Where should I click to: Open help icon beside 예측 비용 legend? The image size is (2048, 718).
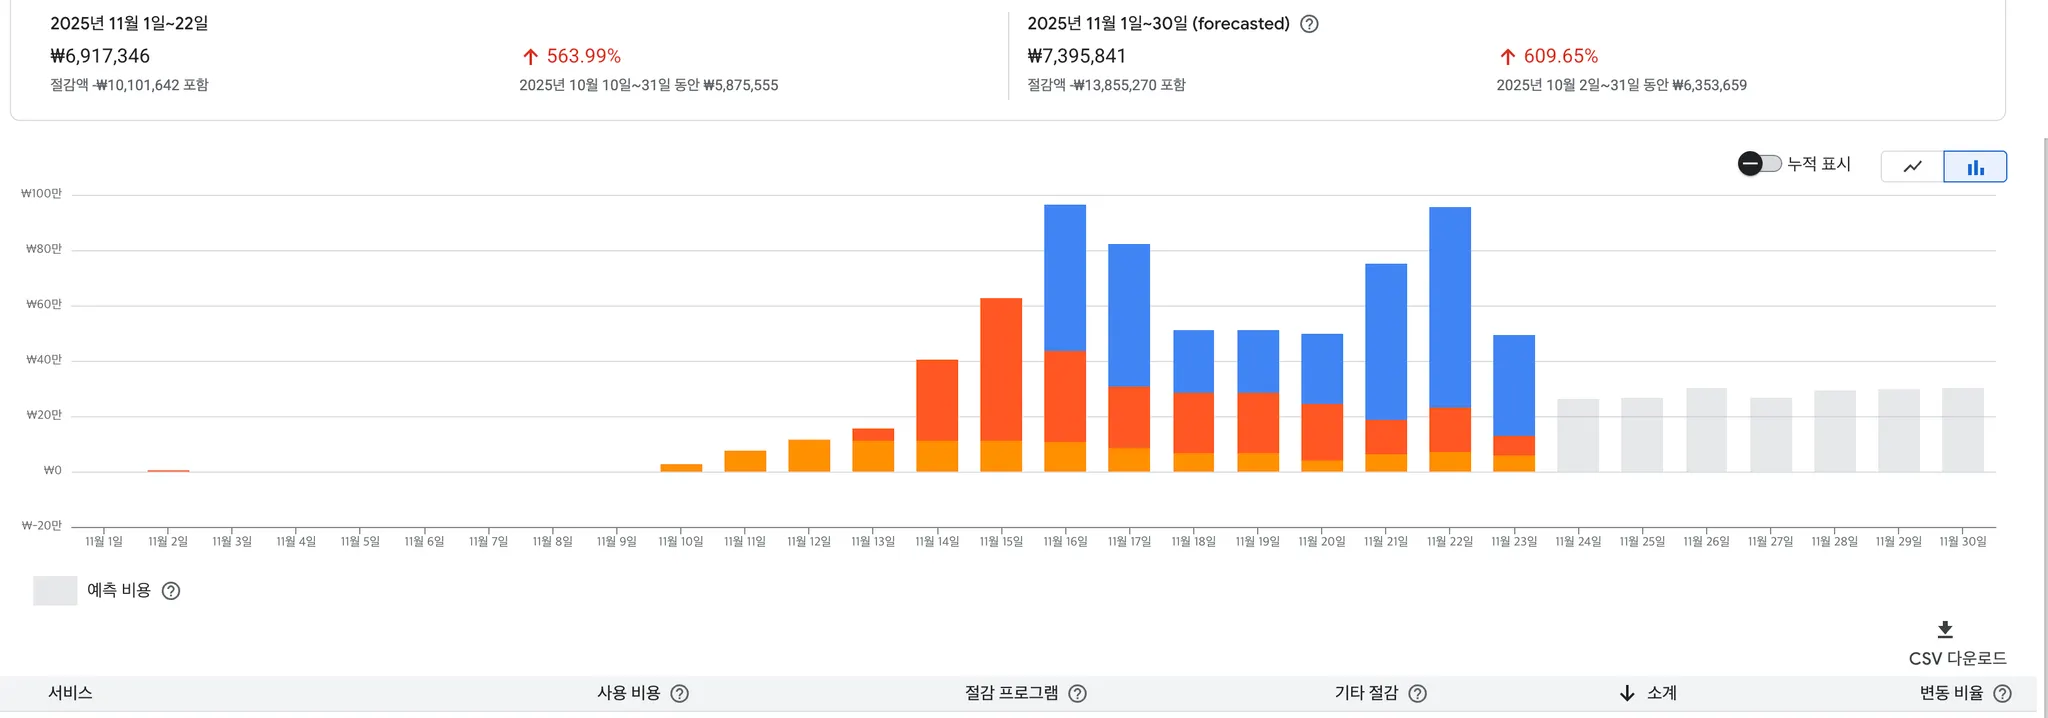171,591
